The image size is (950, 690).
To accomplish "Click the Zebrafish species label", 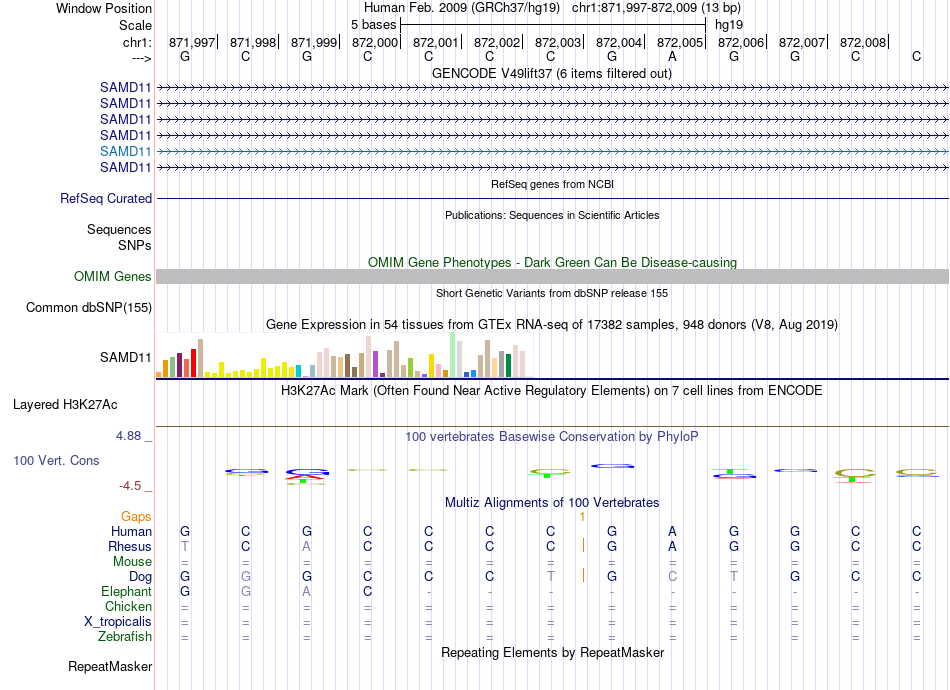I will click(125, 636).
